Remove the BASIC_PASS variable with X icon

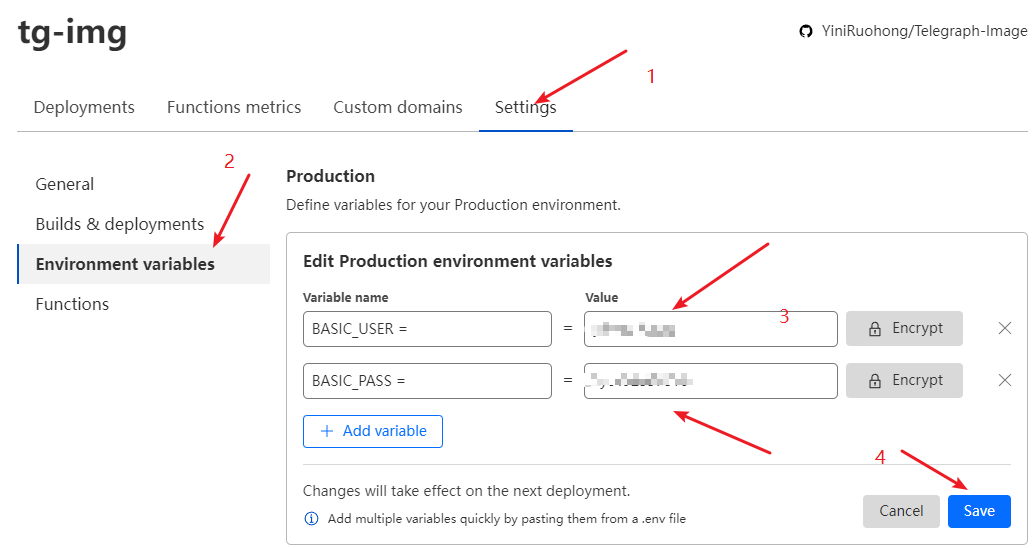[1005, 380]
